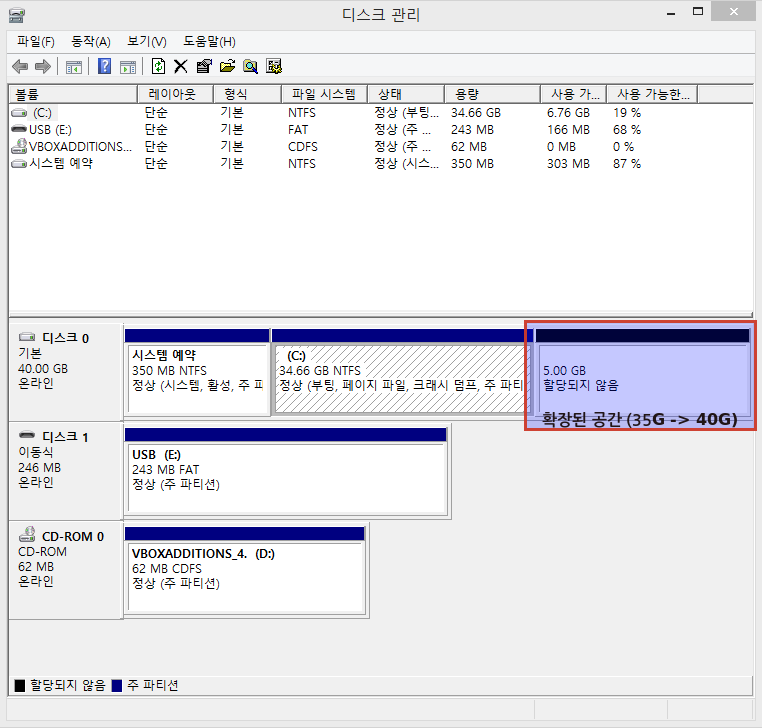Viewport: 762px width, 728px height.
Task: Click the 사용 가... column header
Action: pyautogui.click(x=573, y=94)
